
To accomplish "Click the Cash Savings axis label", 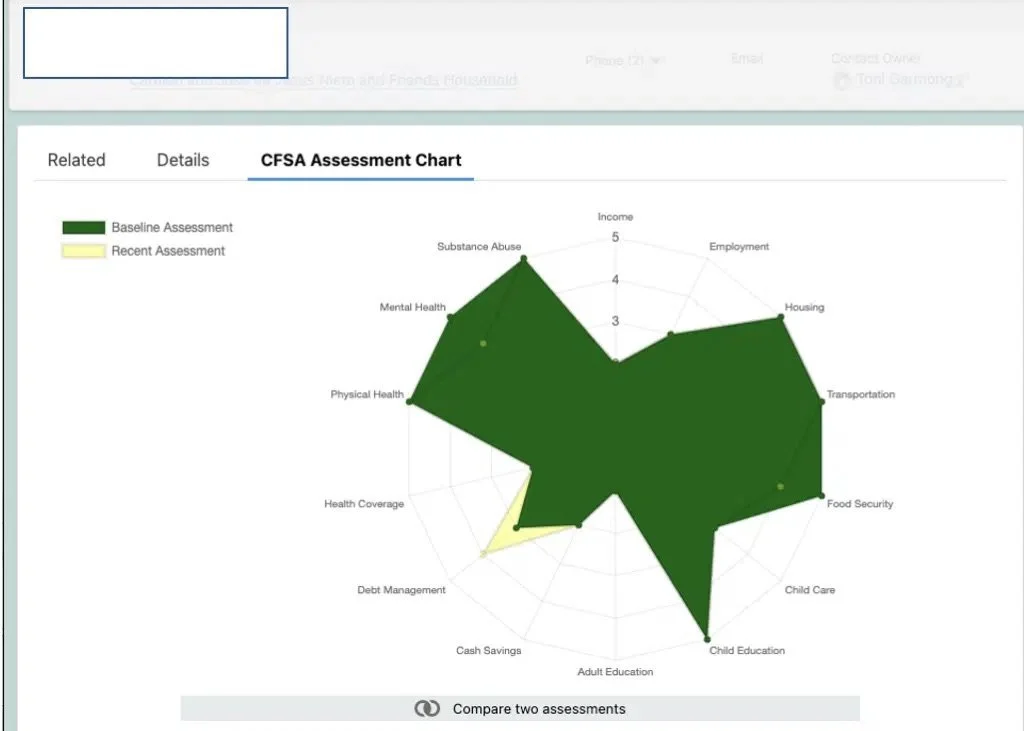I will (488, 651).
